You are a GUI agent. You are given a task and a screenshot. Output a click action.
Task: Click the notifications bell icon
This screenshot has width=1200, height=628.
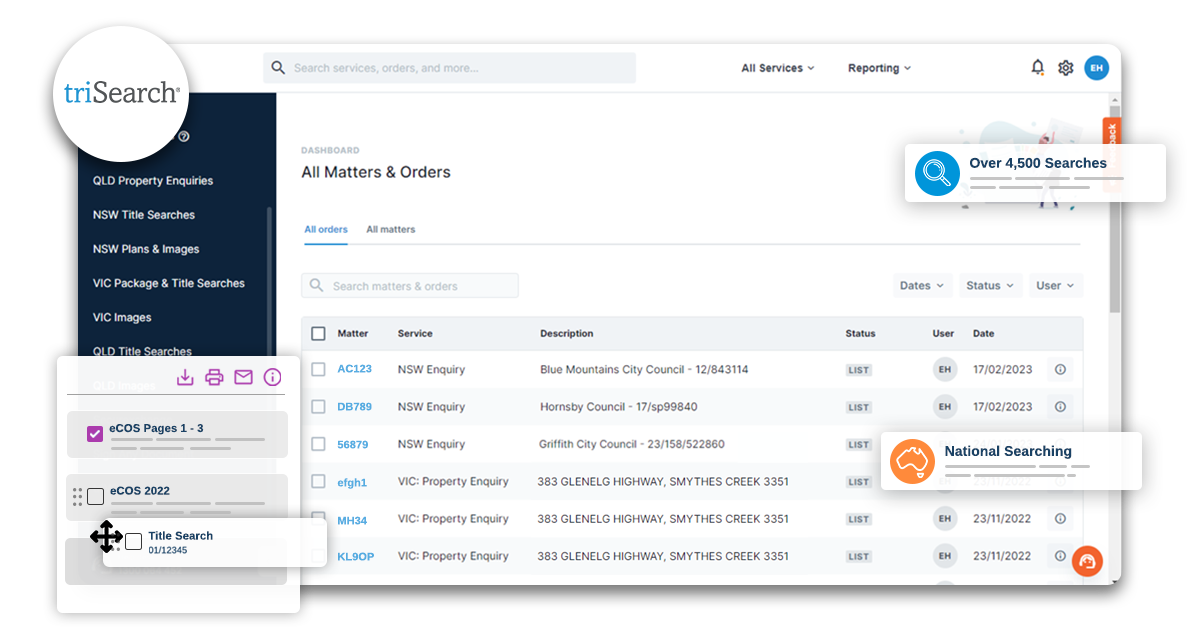point(1038,67)
